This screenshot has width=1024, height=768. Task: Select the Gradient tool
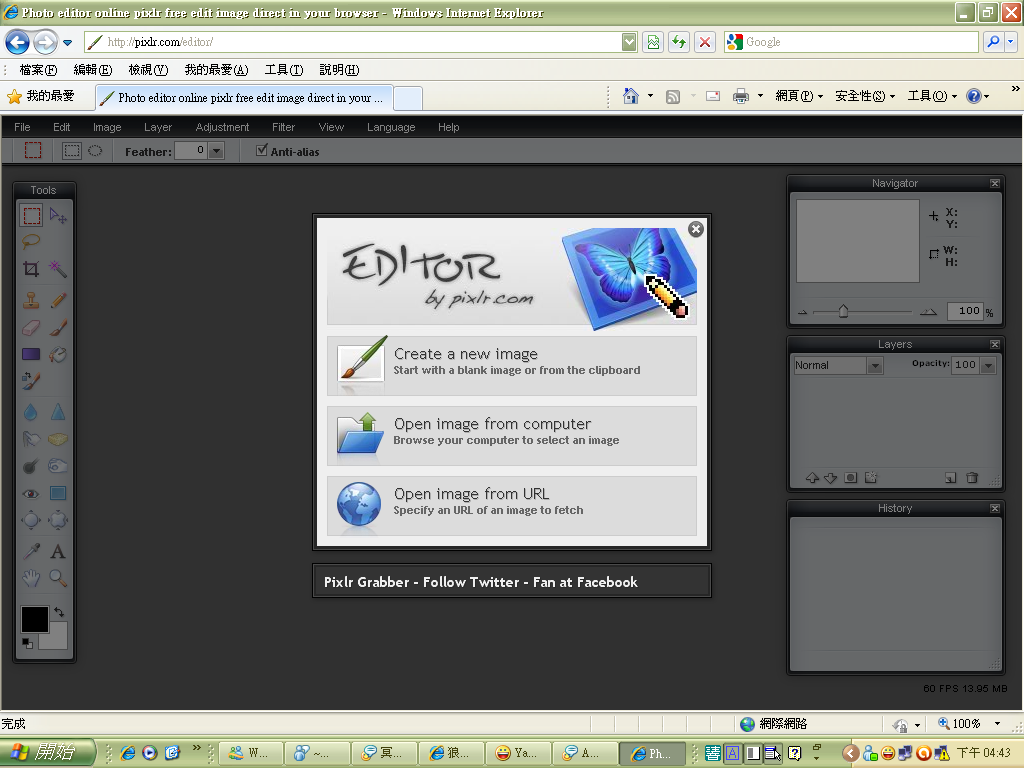coord(31,355)
